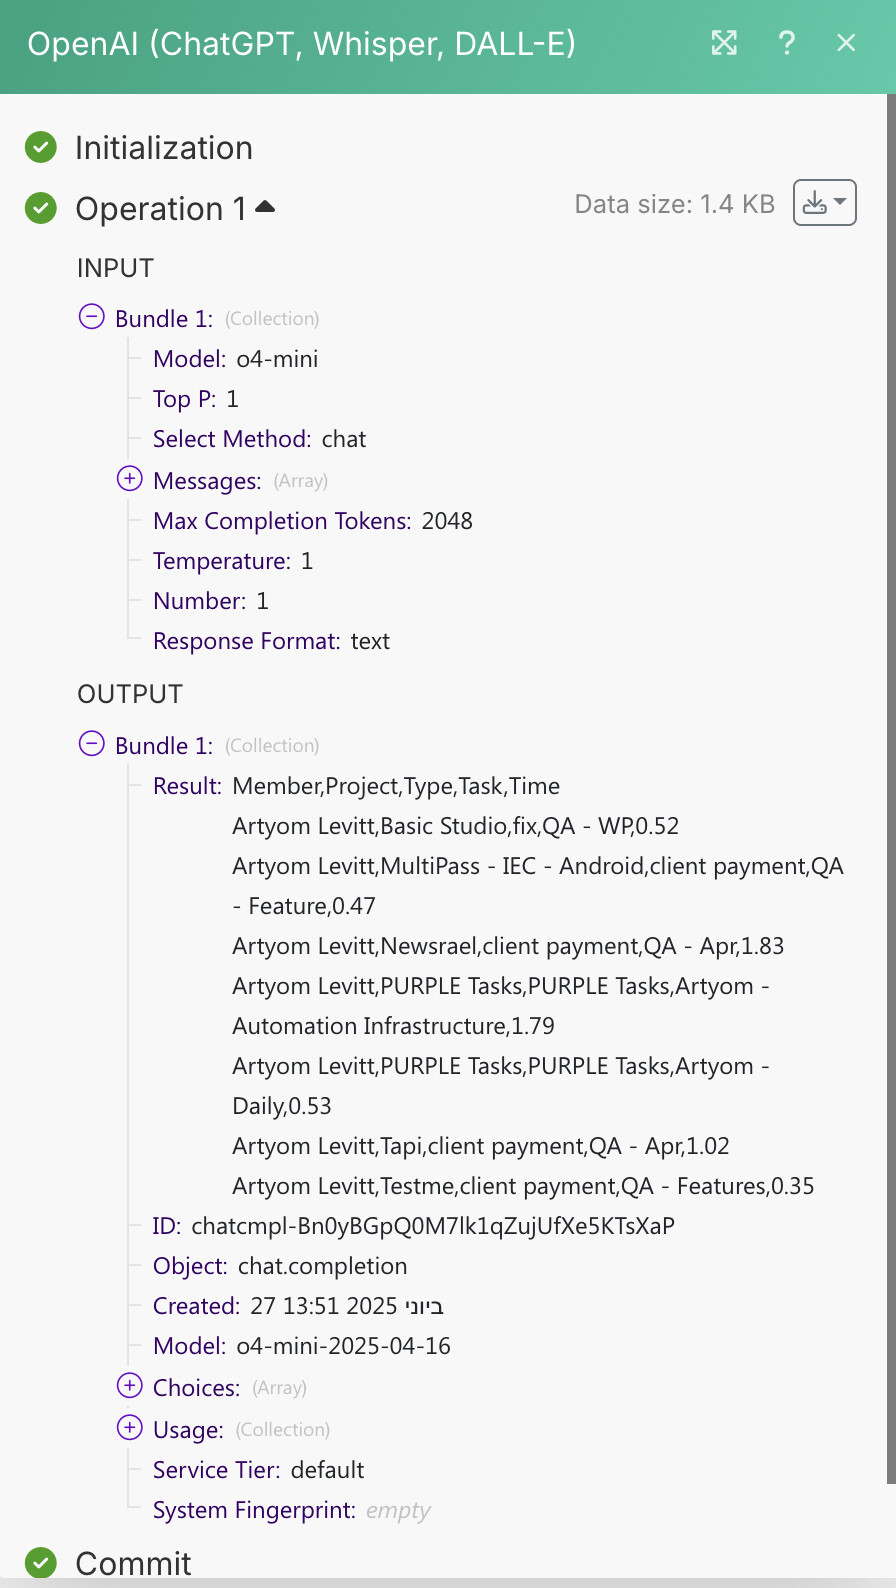Click the OUTPUT 'Bundle 1:' label
The height and width of the screenshot is (1588, 896).
(x=164, y=746)
